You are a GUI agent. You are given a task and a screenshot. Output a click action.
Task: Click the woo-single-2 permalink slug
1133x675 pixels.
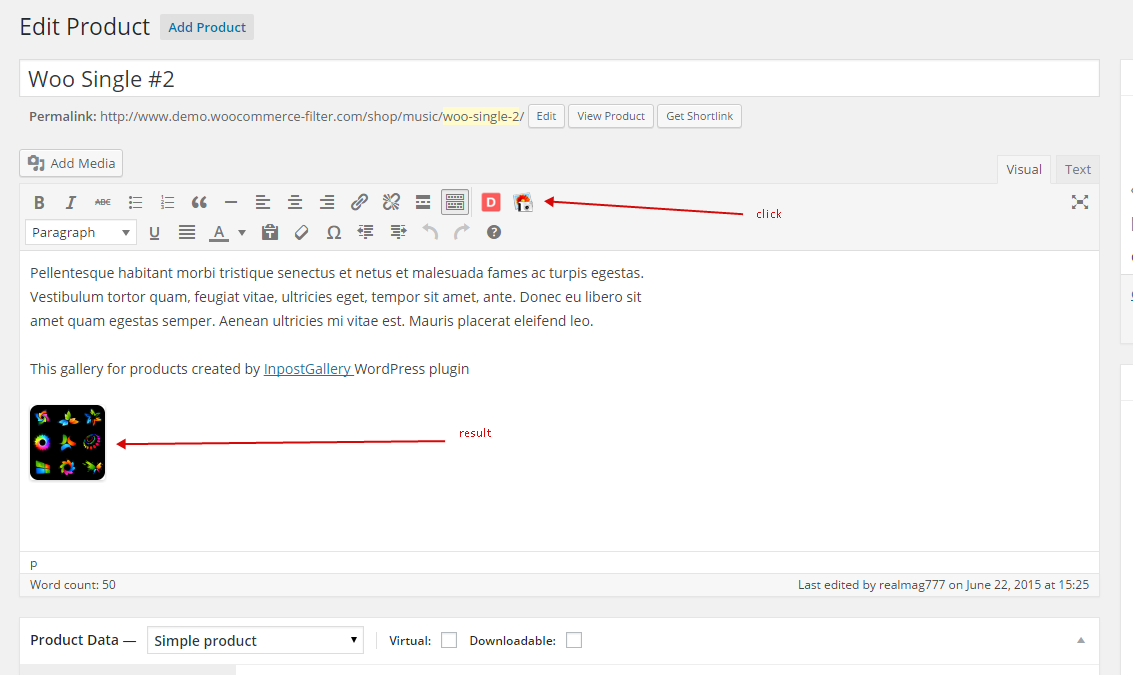coord(481,116)
